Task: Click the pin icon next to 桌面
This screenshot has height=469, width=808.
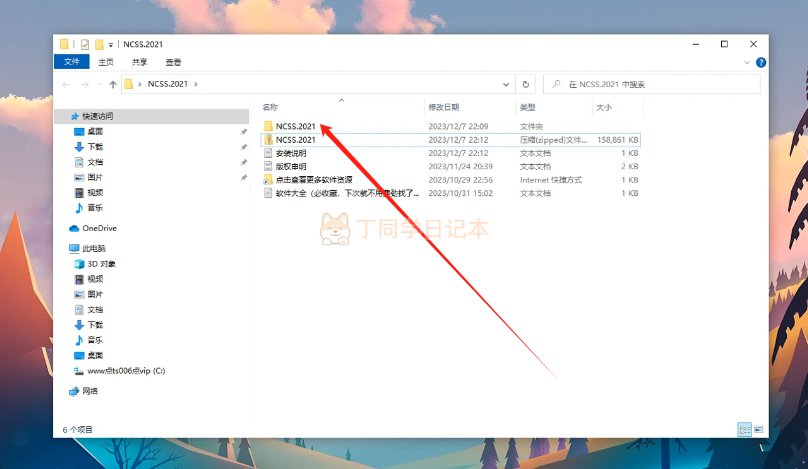Action: click(x=243, y=132)
